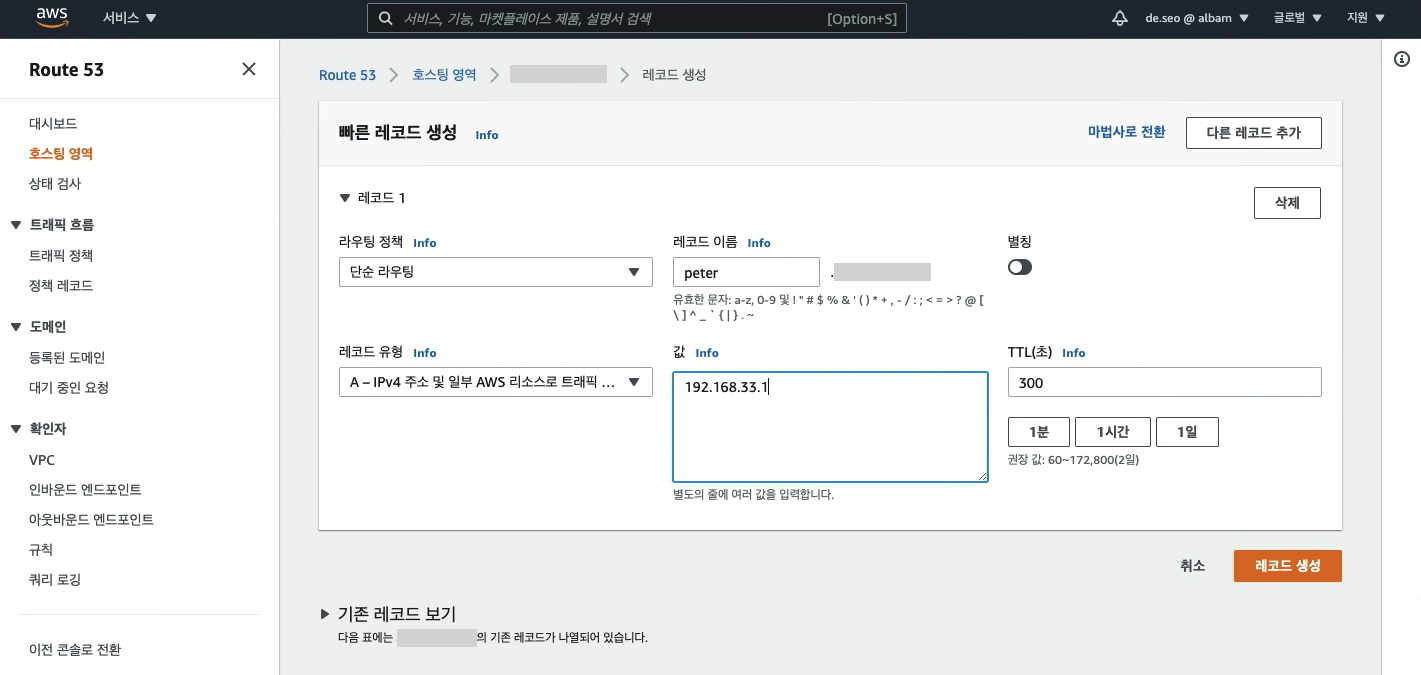Click Info link beside 레코드 이름
The height and width of the screenshot is (675, 1421).
tap(759, 243)
